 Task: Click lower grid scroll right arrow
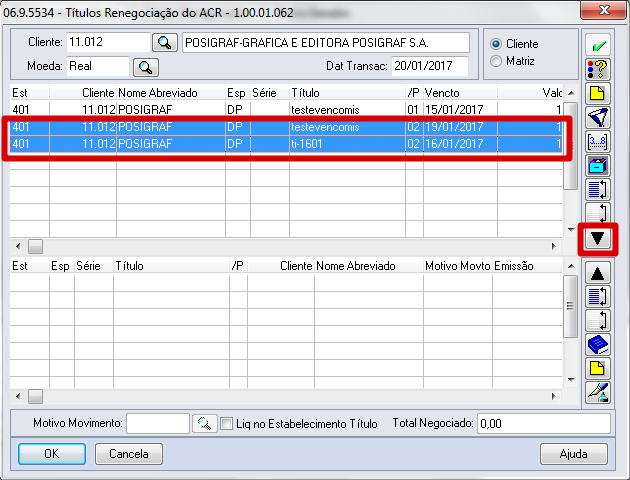[x=554, y=396]
